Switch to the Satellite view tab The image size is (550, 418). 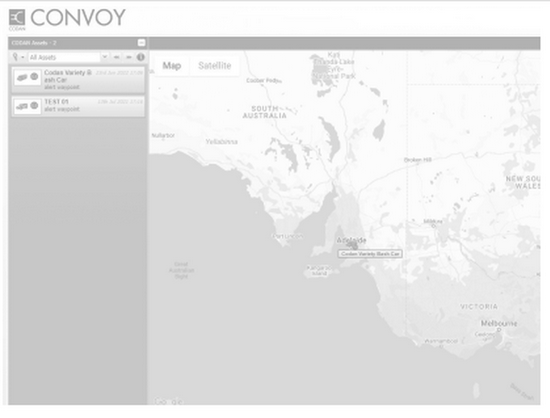(x=215, y=66)
